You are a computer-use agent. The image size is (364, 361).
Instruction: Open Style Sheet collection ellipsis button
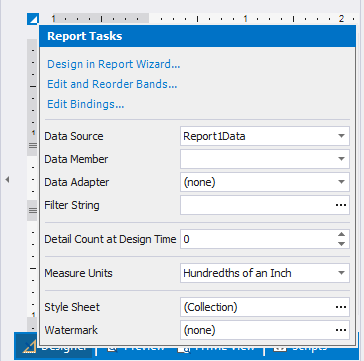click(341, 307)
